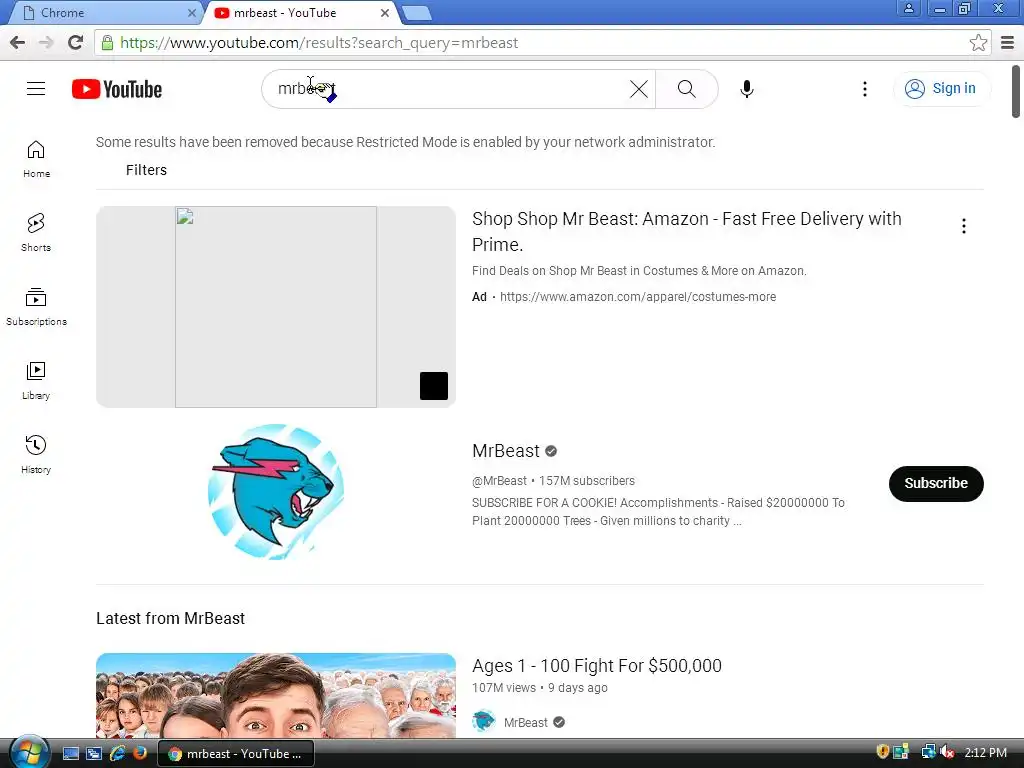The width and height of the screenshot is (1024, 768).
Task: Close the mrbeast - YouTube tab
Action: click(385, 12)
